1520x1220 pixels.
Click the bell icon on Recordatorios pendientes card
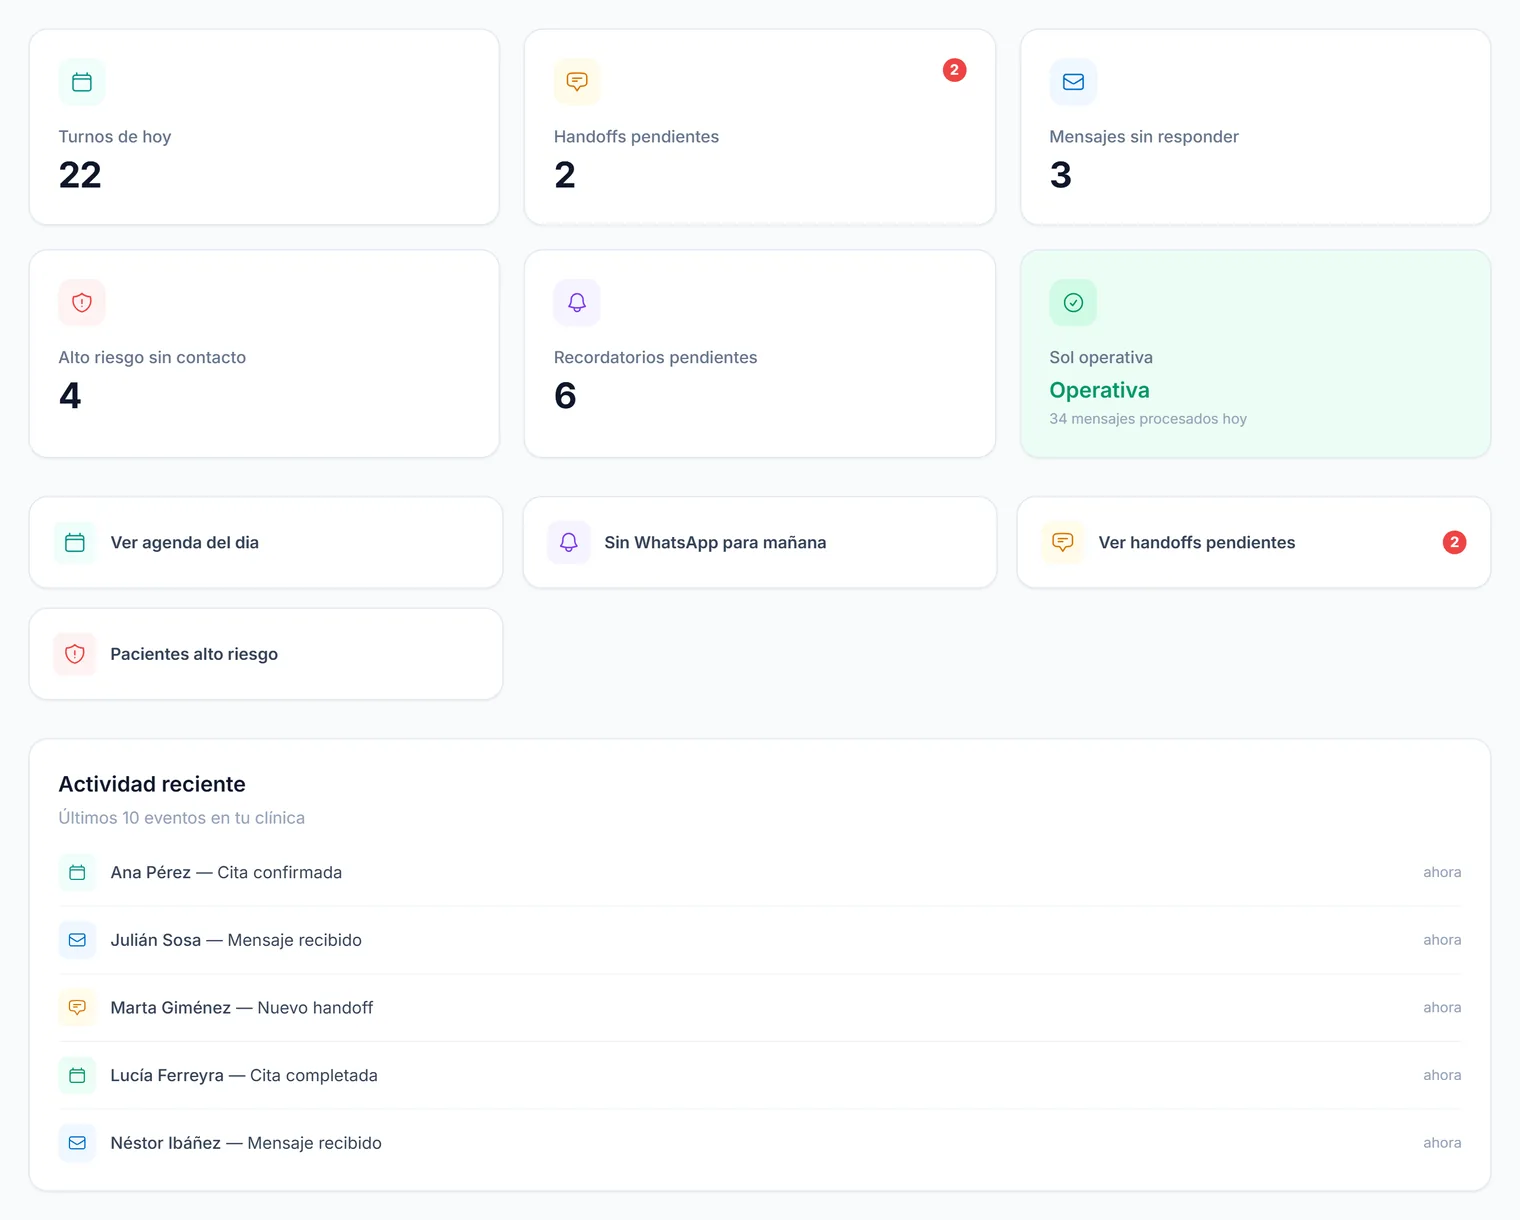(x=577, y=302)
